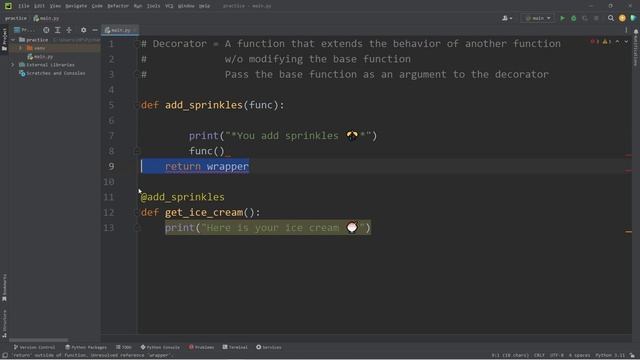Image resolution: width=640 pixels, height=360 pixels.
Task: Expand External Libraries node
Action: 13,65
